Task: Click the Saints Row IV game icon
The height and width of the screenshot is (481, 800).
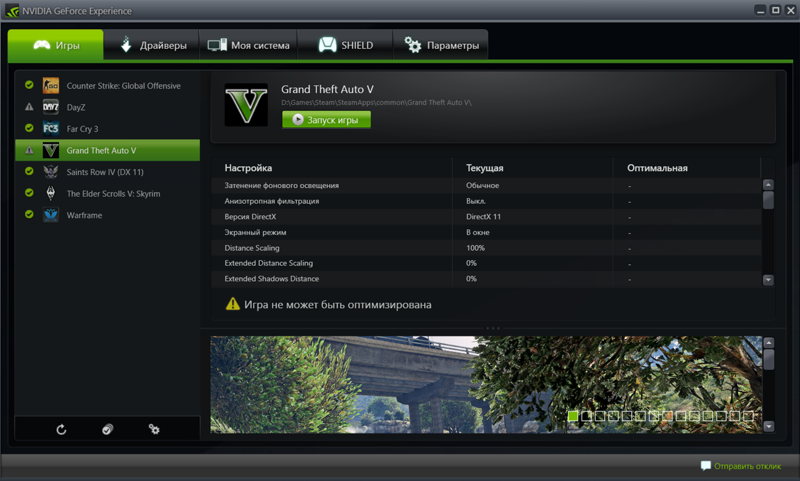Action: point(51,171)
